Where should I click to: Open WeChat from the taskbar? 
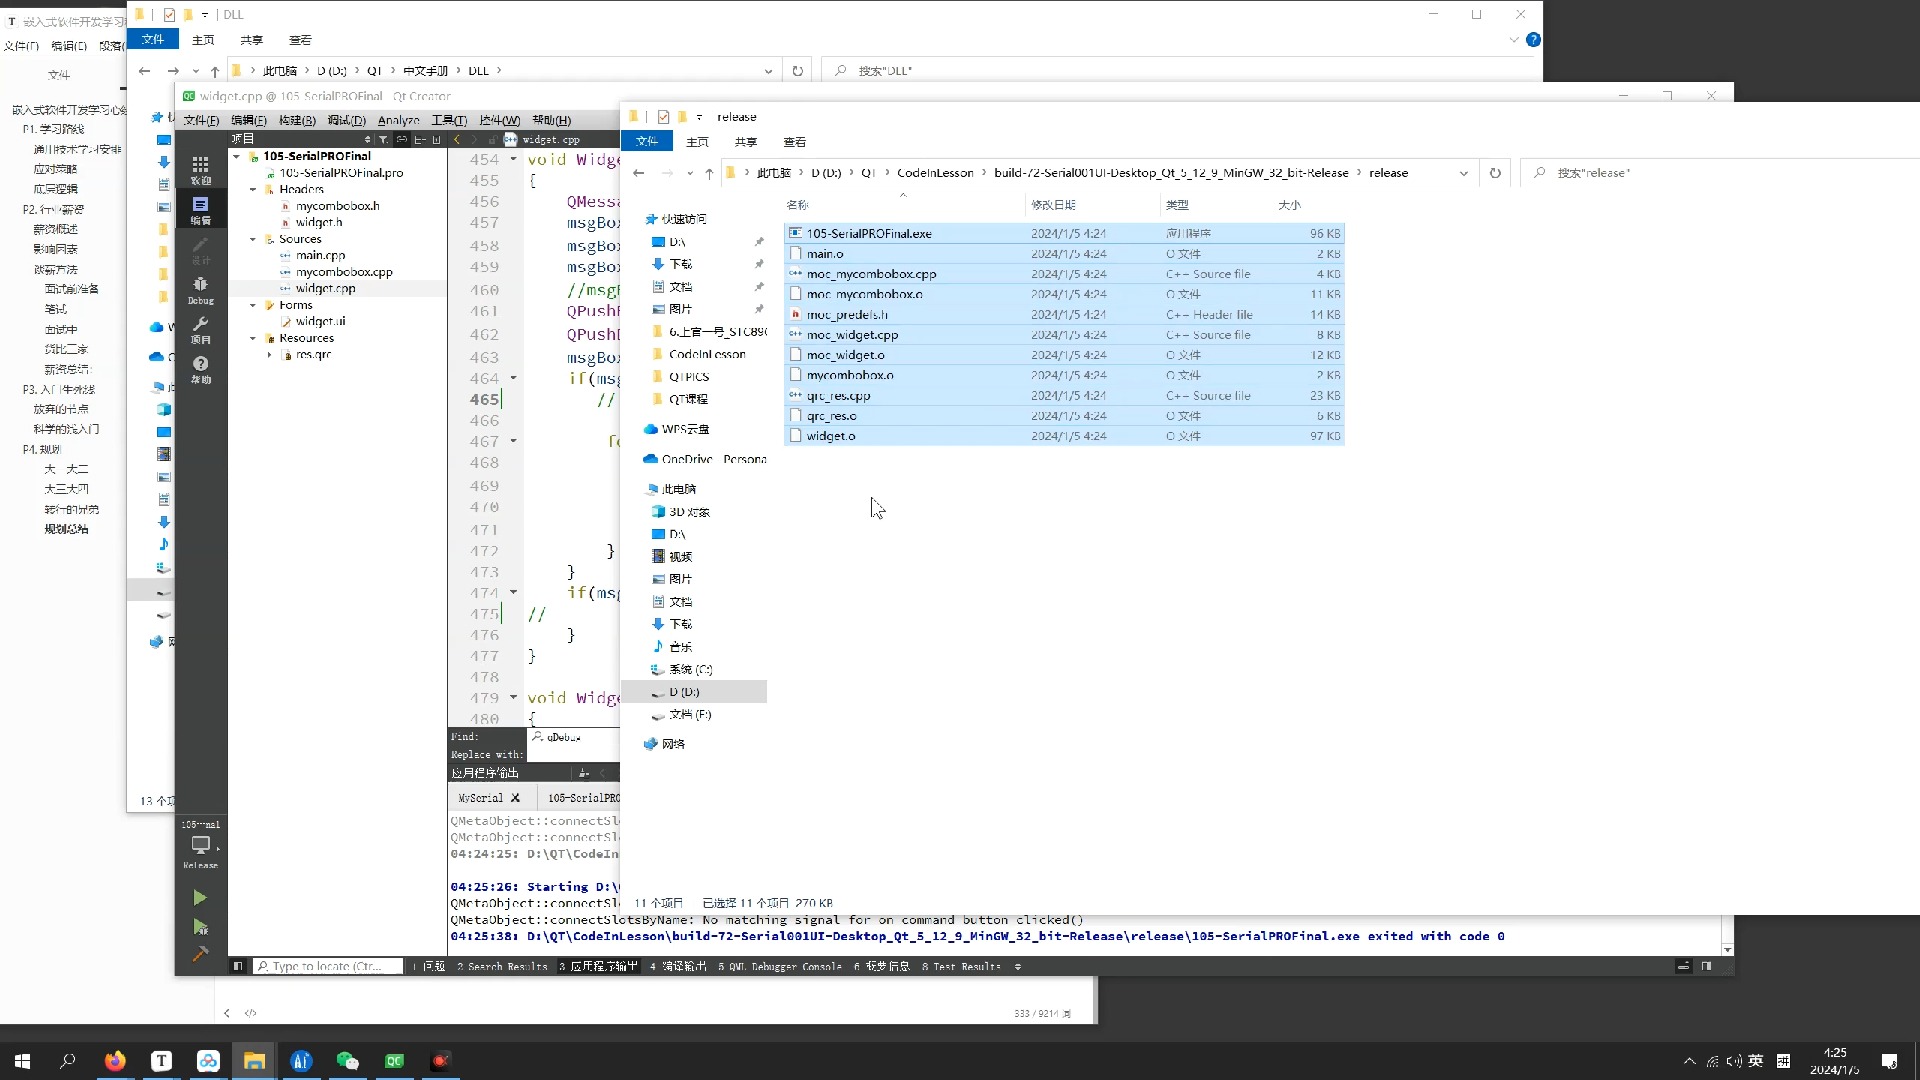pos(347,1061)
